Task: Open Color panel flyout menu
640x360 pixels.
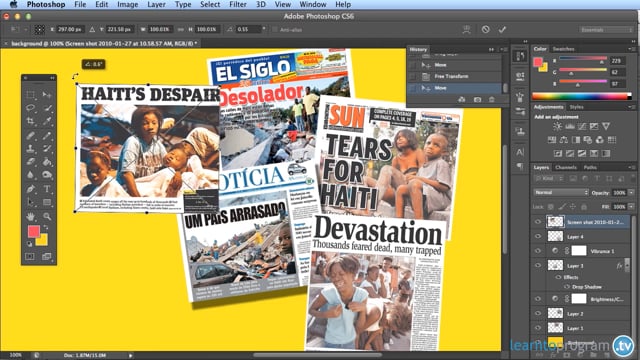Action: tap(631, 49)
